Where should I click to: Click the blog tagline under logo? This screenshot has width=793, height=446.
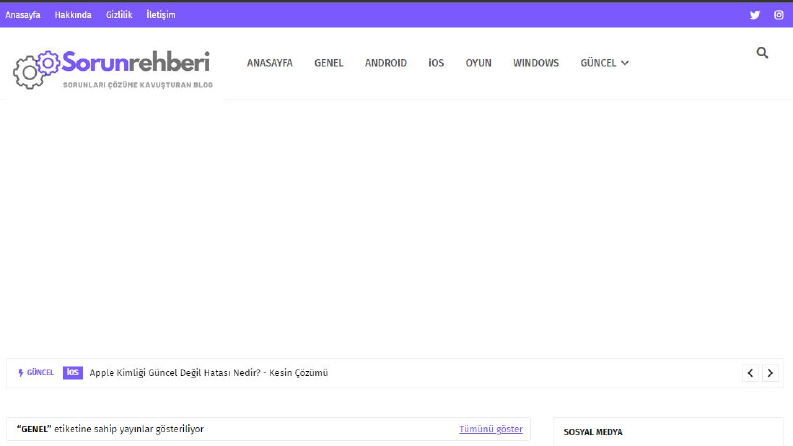[138, 85]
